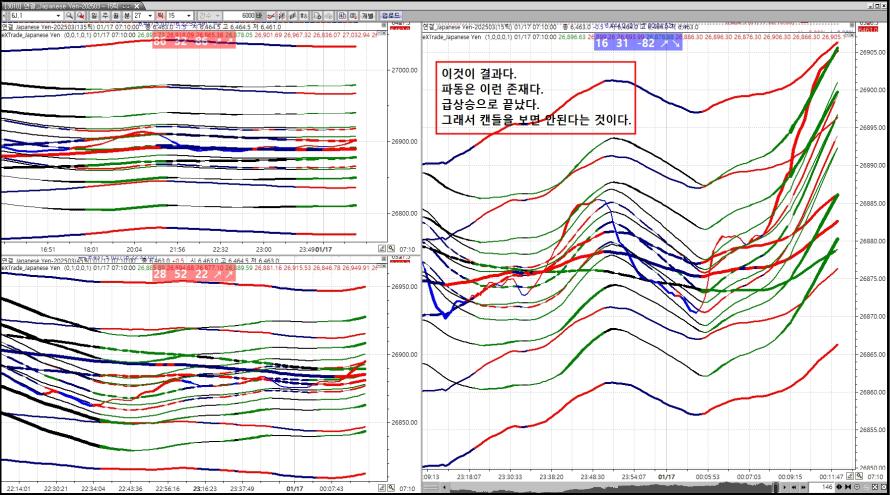Click the play arrow in the bottom chart controls
The height and width of the screenshot is (495, 890).
(785, 487)
